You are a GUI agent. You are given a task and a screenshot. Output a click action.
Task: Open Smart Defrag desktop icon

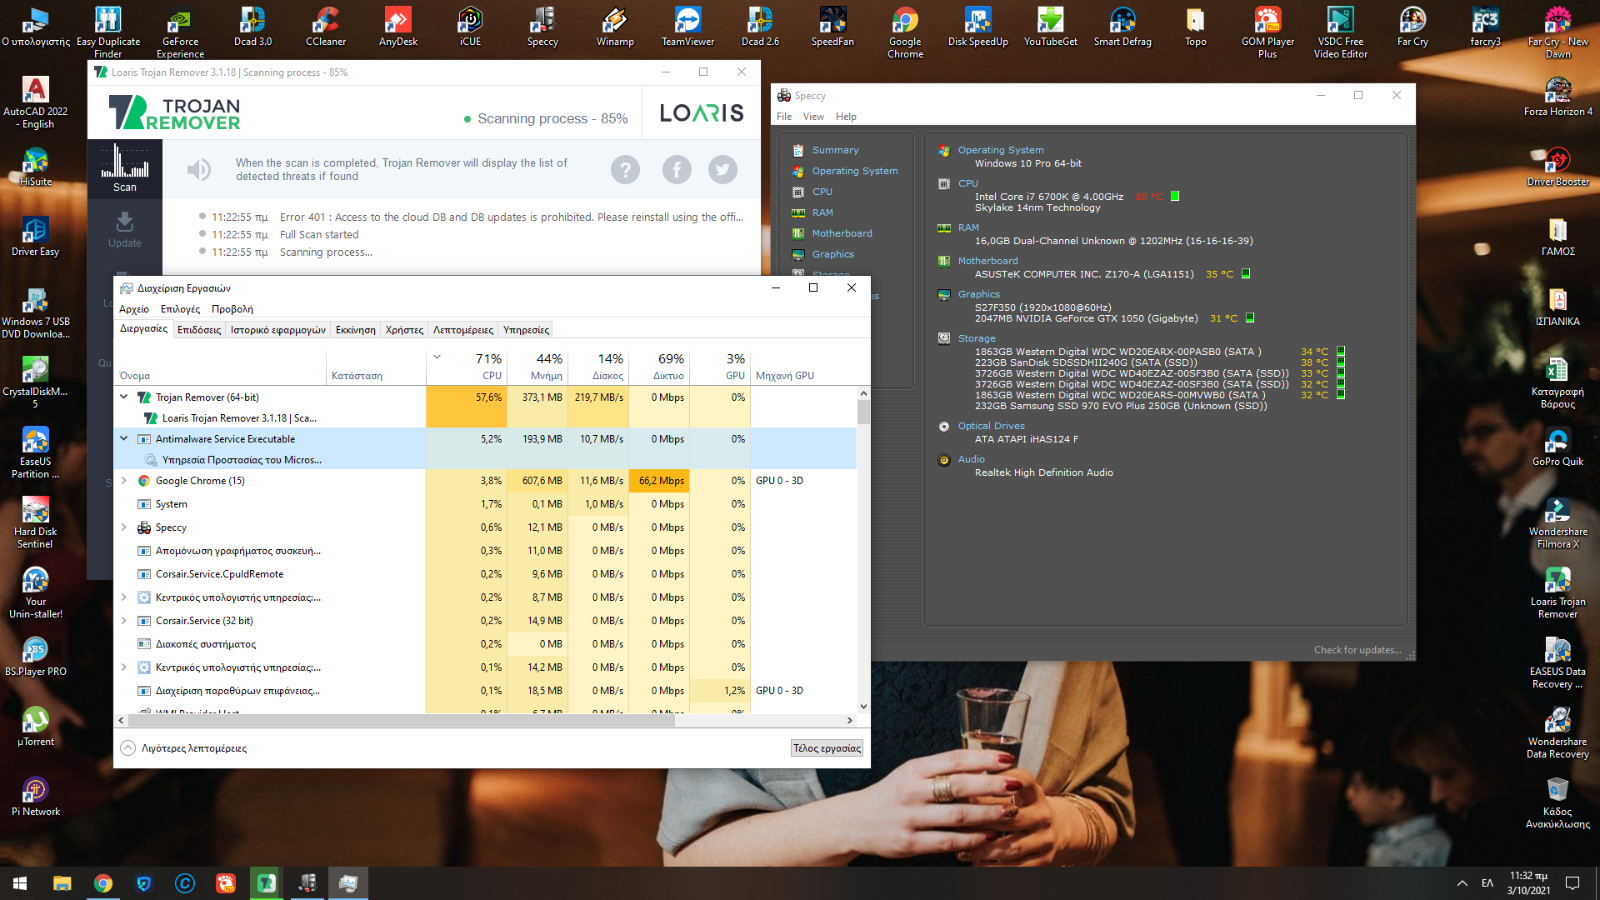pyautogui.click(x=1123, y=28)
